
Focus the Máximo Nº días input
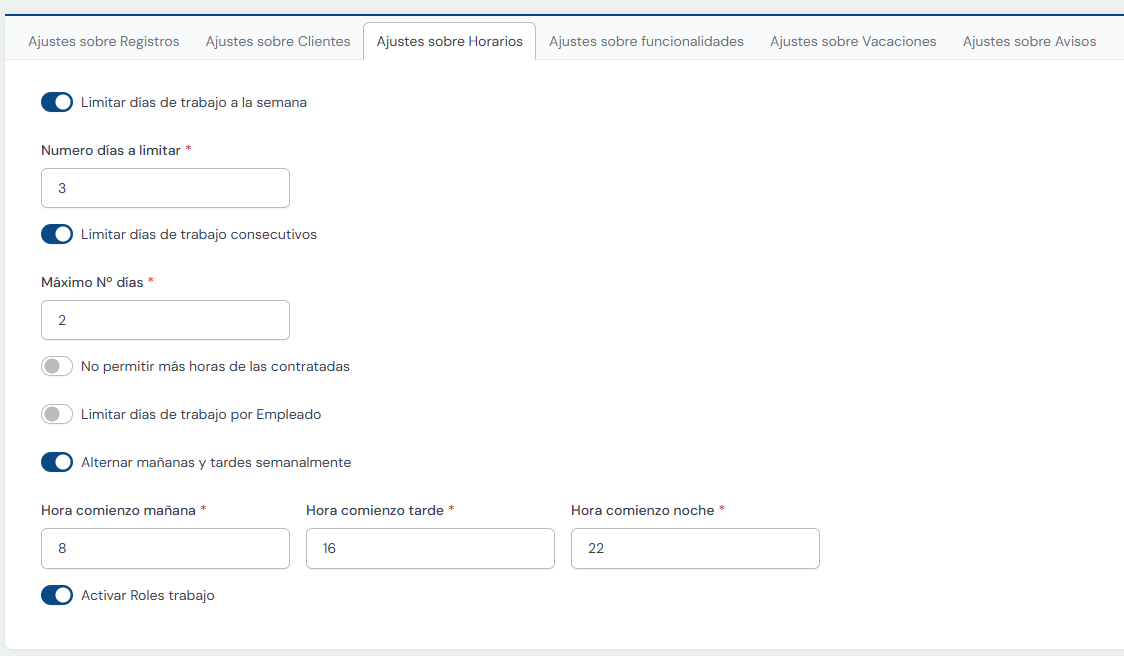tap(165, 320)
